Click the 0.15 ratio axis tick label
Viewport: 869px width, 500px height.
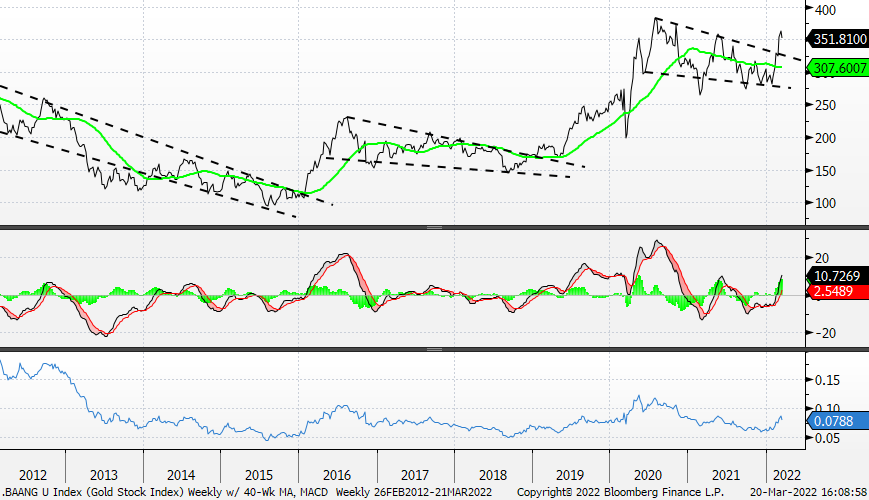[x=827, y=380]
